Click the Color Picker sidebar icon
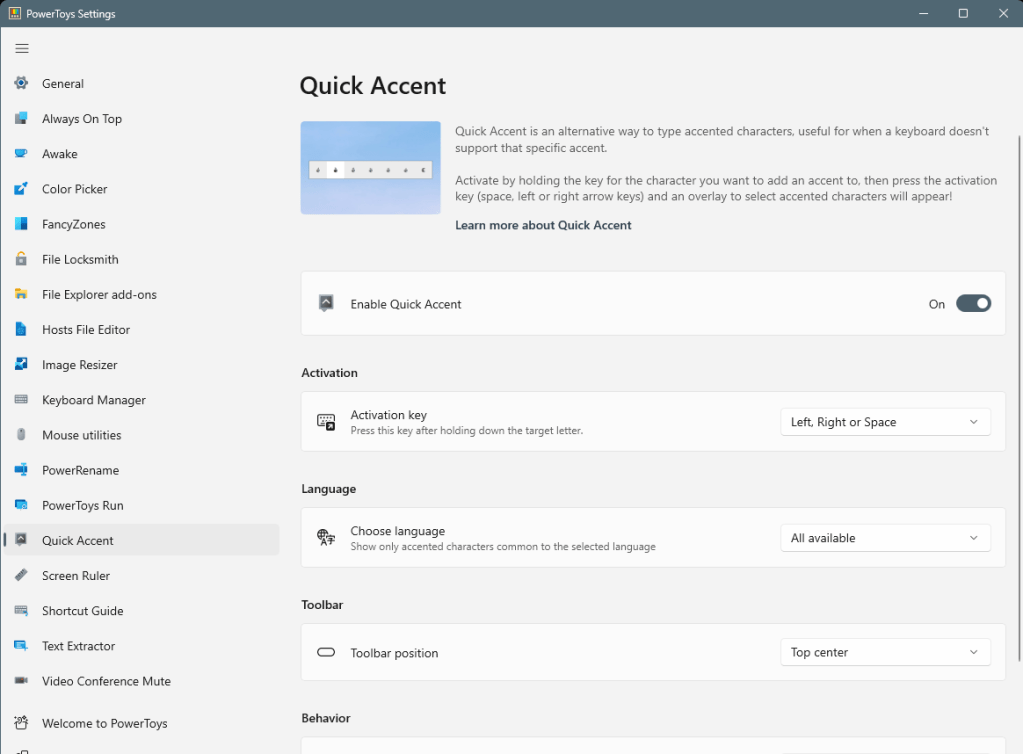Viewport: 1023px width, 754px height. pyautogui.click(x=21, y=189)
